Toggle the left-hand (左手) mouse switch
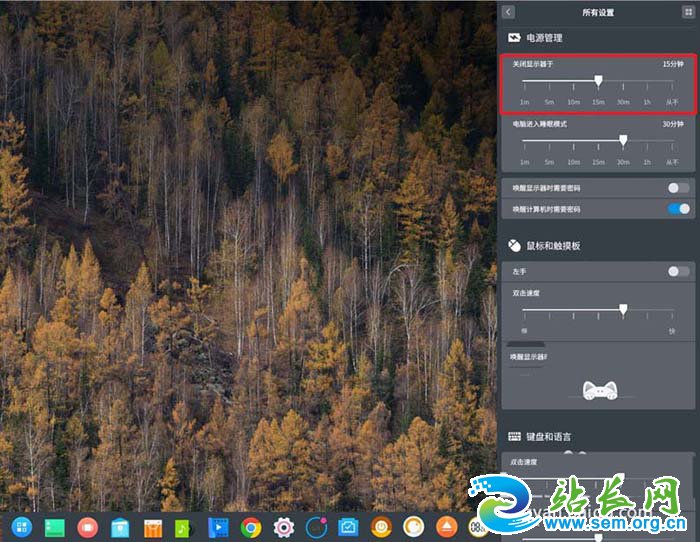This screenshot has width=700, height=542. coord(679,271)
